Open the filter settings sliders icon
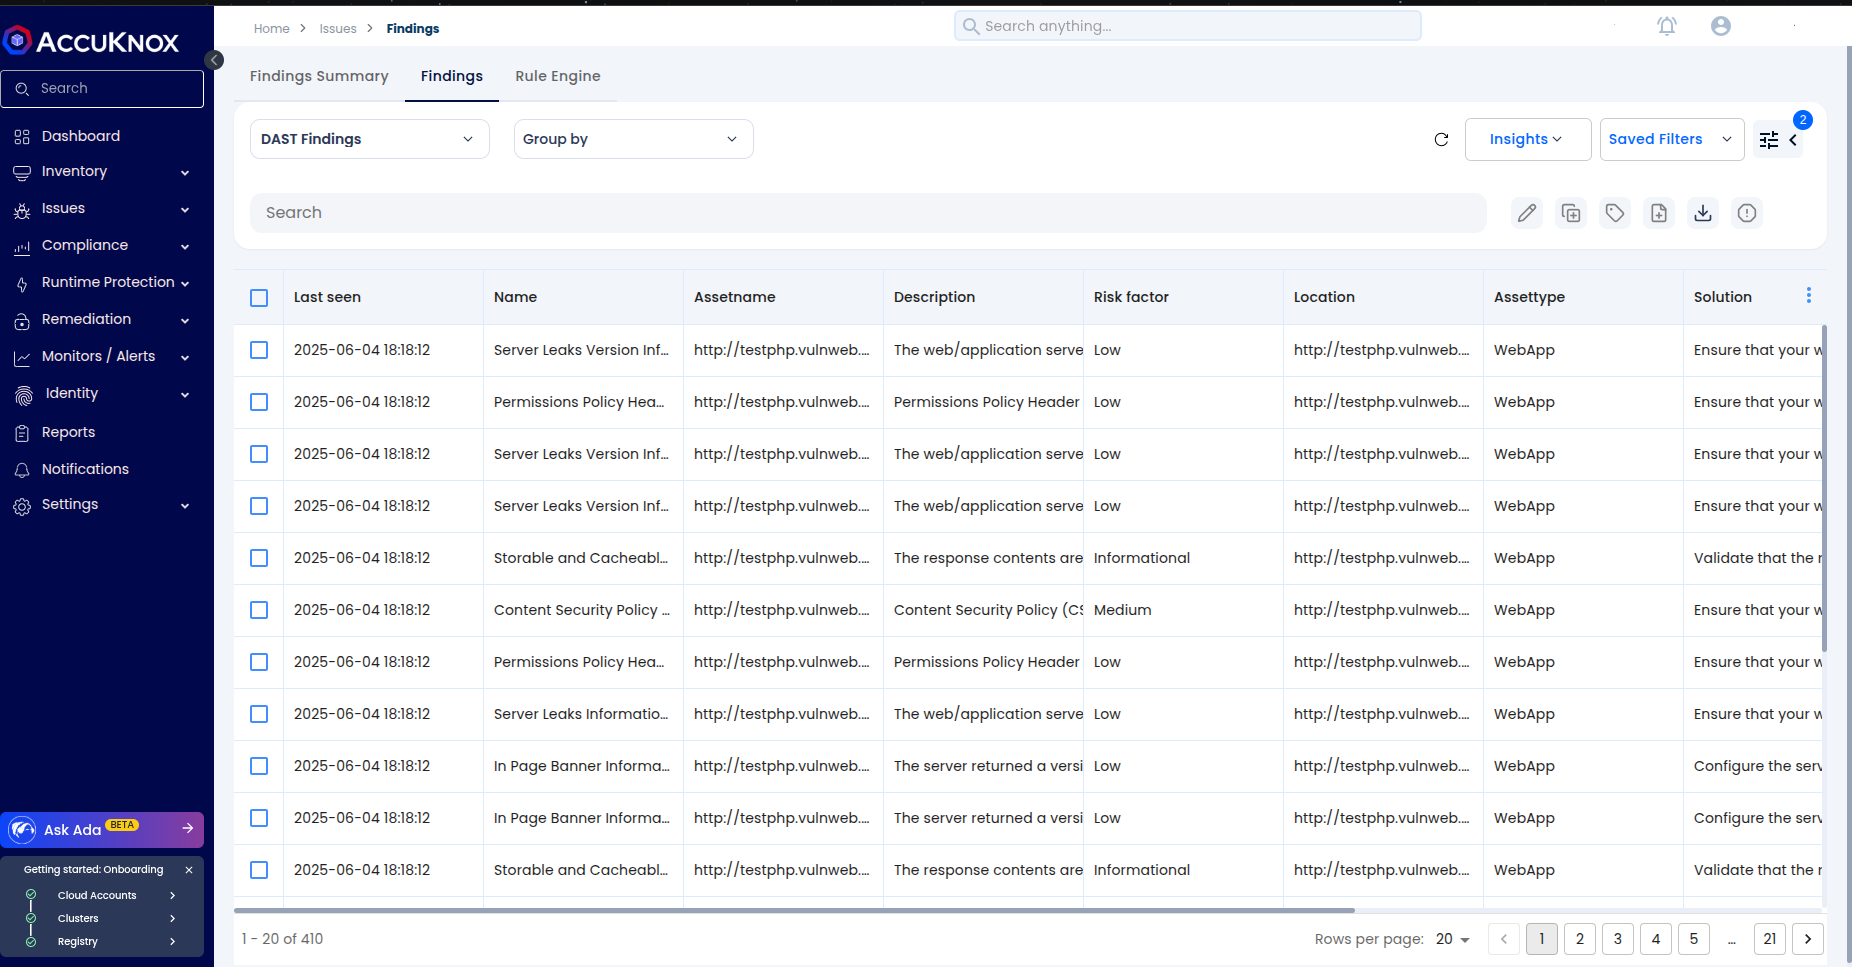1852x967 pixels. coord(1769,140)
